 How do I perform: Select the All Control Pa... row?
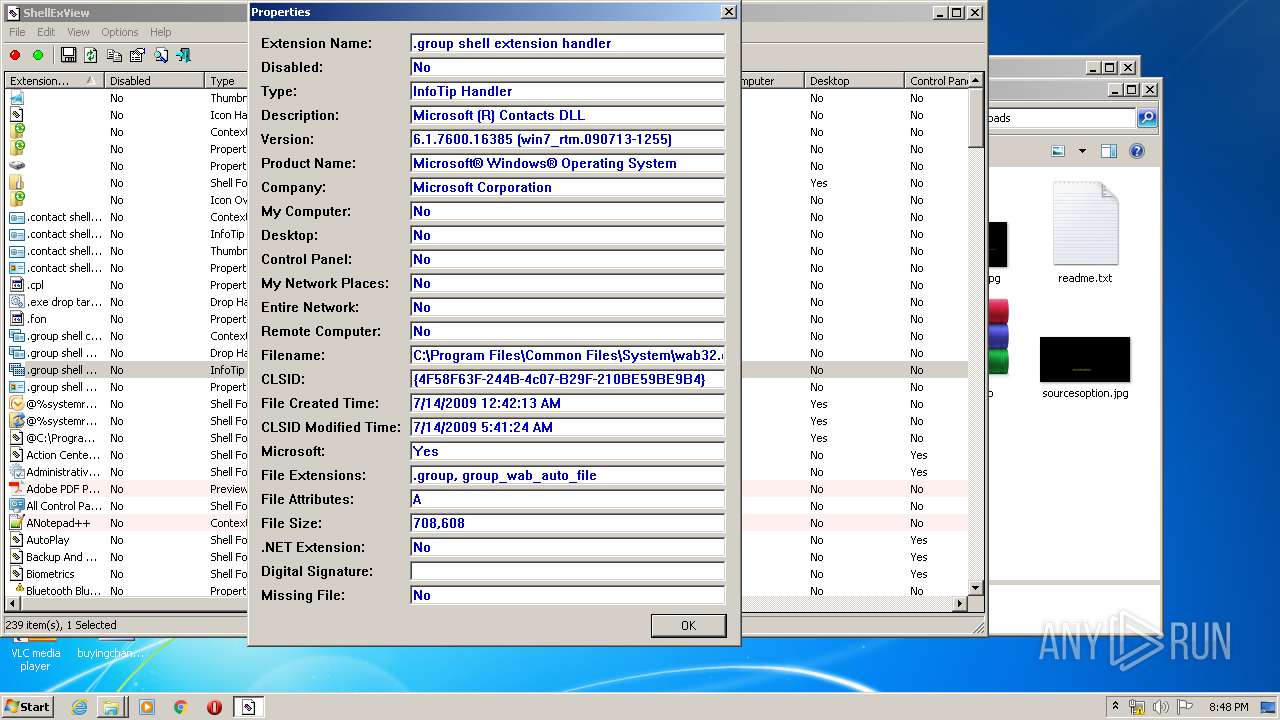(485, 506)
